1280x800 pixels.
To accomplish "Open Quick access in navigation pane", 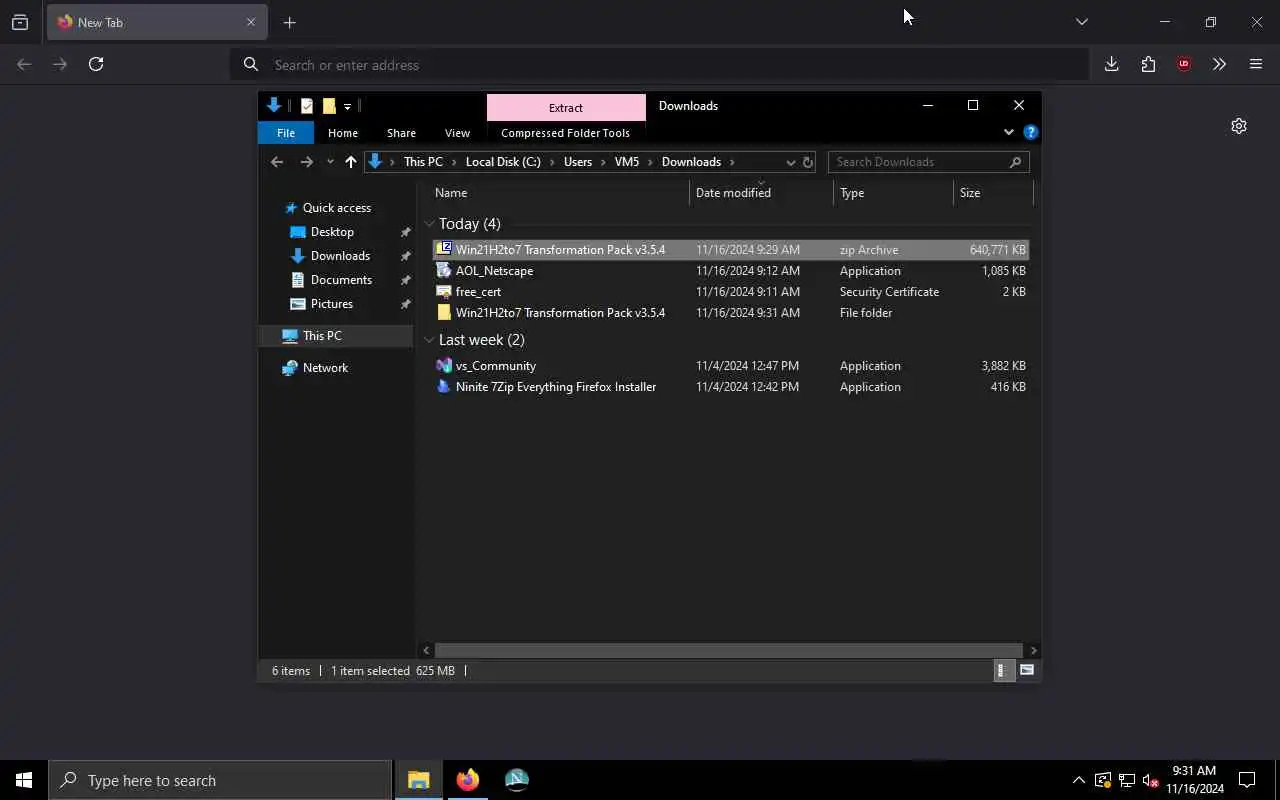I will (337, 208).
